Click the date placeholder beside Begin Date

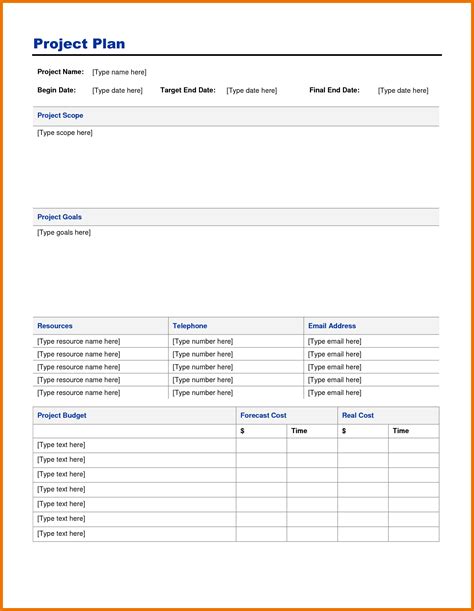tap(117, 90)
